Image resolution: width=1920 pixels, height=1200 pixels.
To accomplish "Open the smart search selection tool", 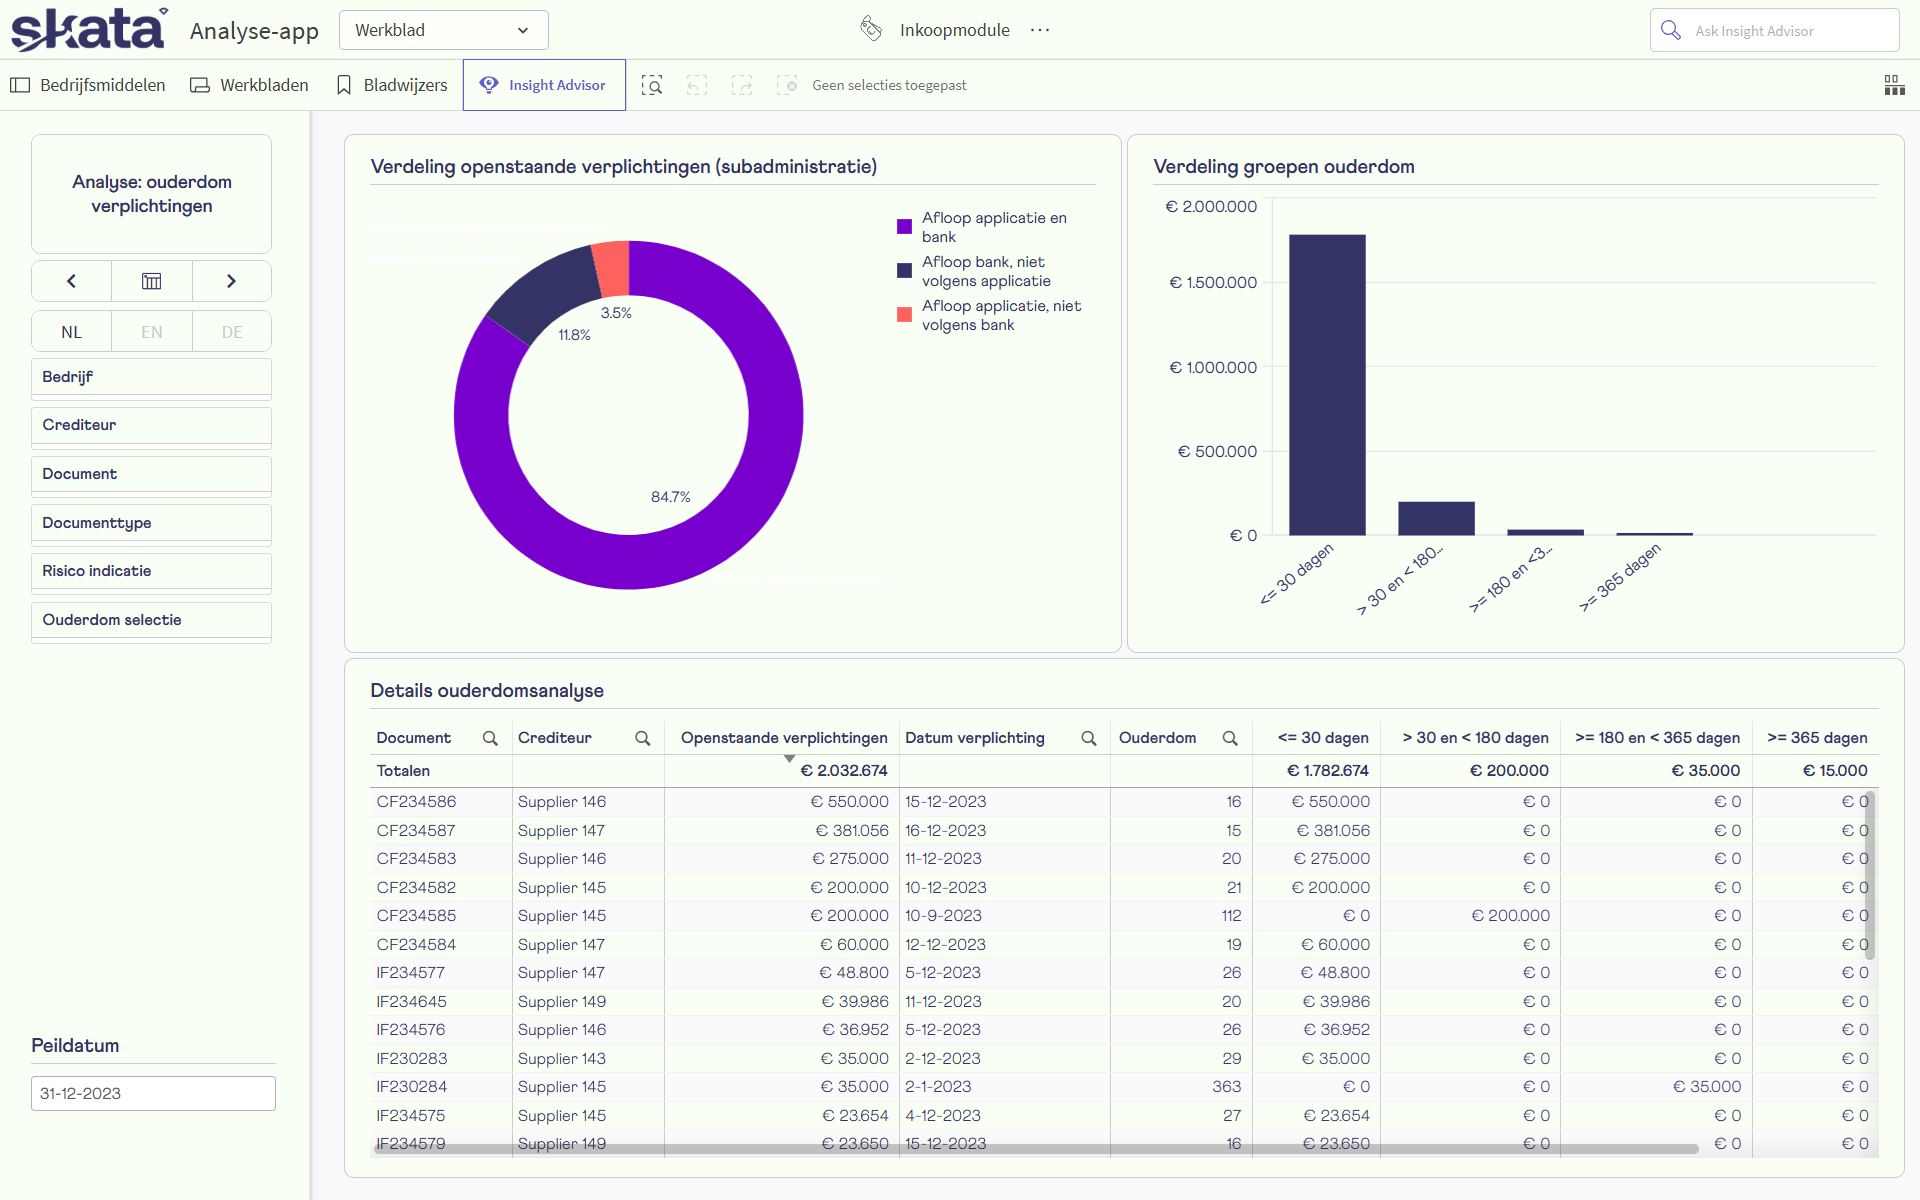I will 652,85.
